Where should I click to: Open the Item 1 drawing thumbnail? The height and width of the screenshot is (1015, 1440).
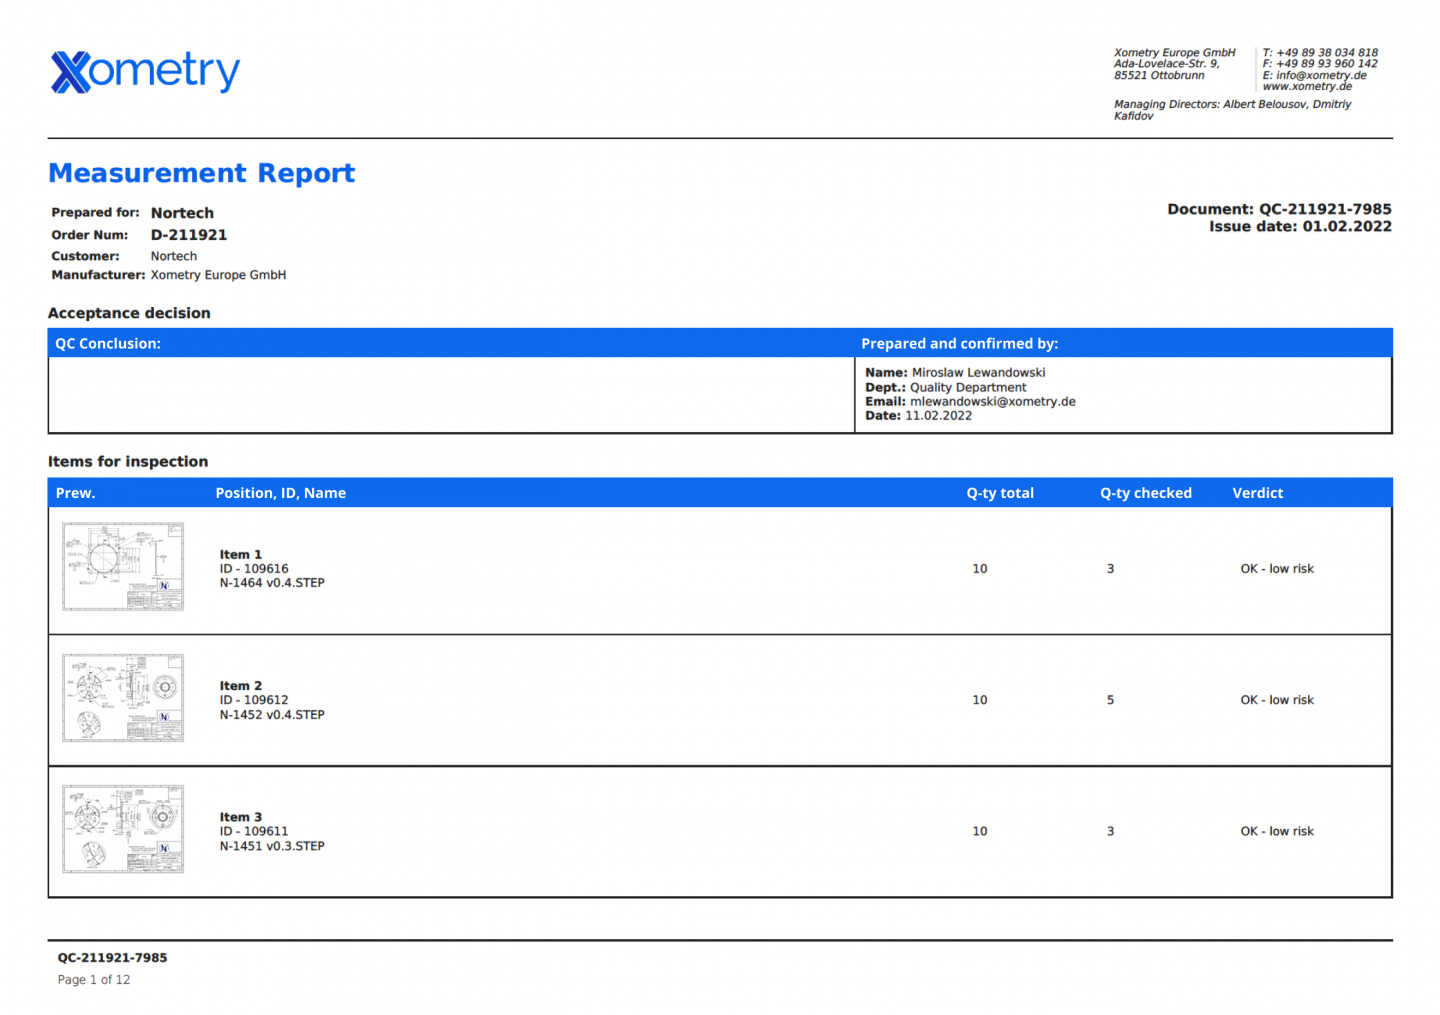123,566
